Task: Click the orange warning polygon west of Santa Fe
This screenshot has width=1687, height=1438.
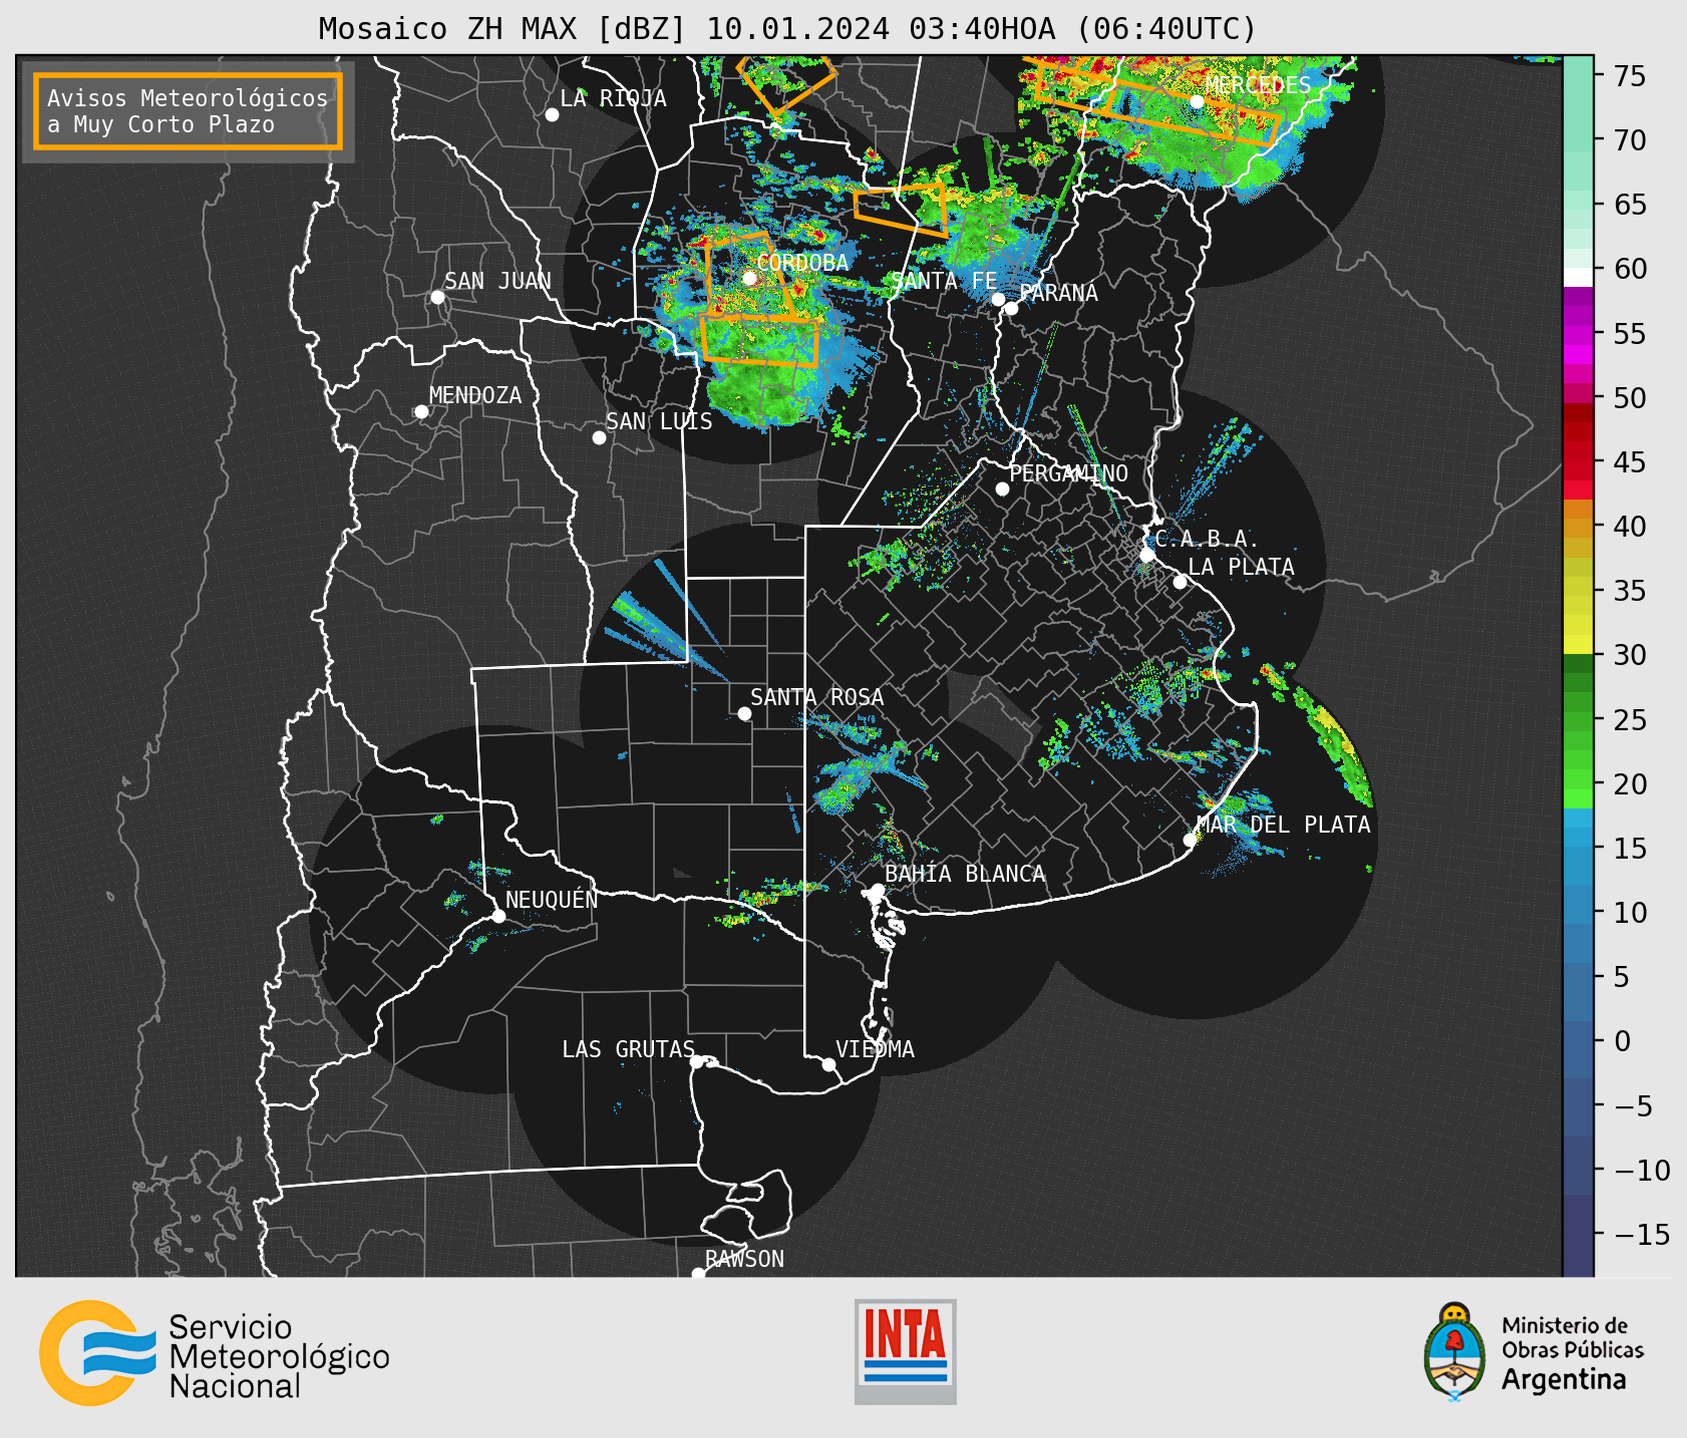Action: pyautogui.click(x=900, y=209)
